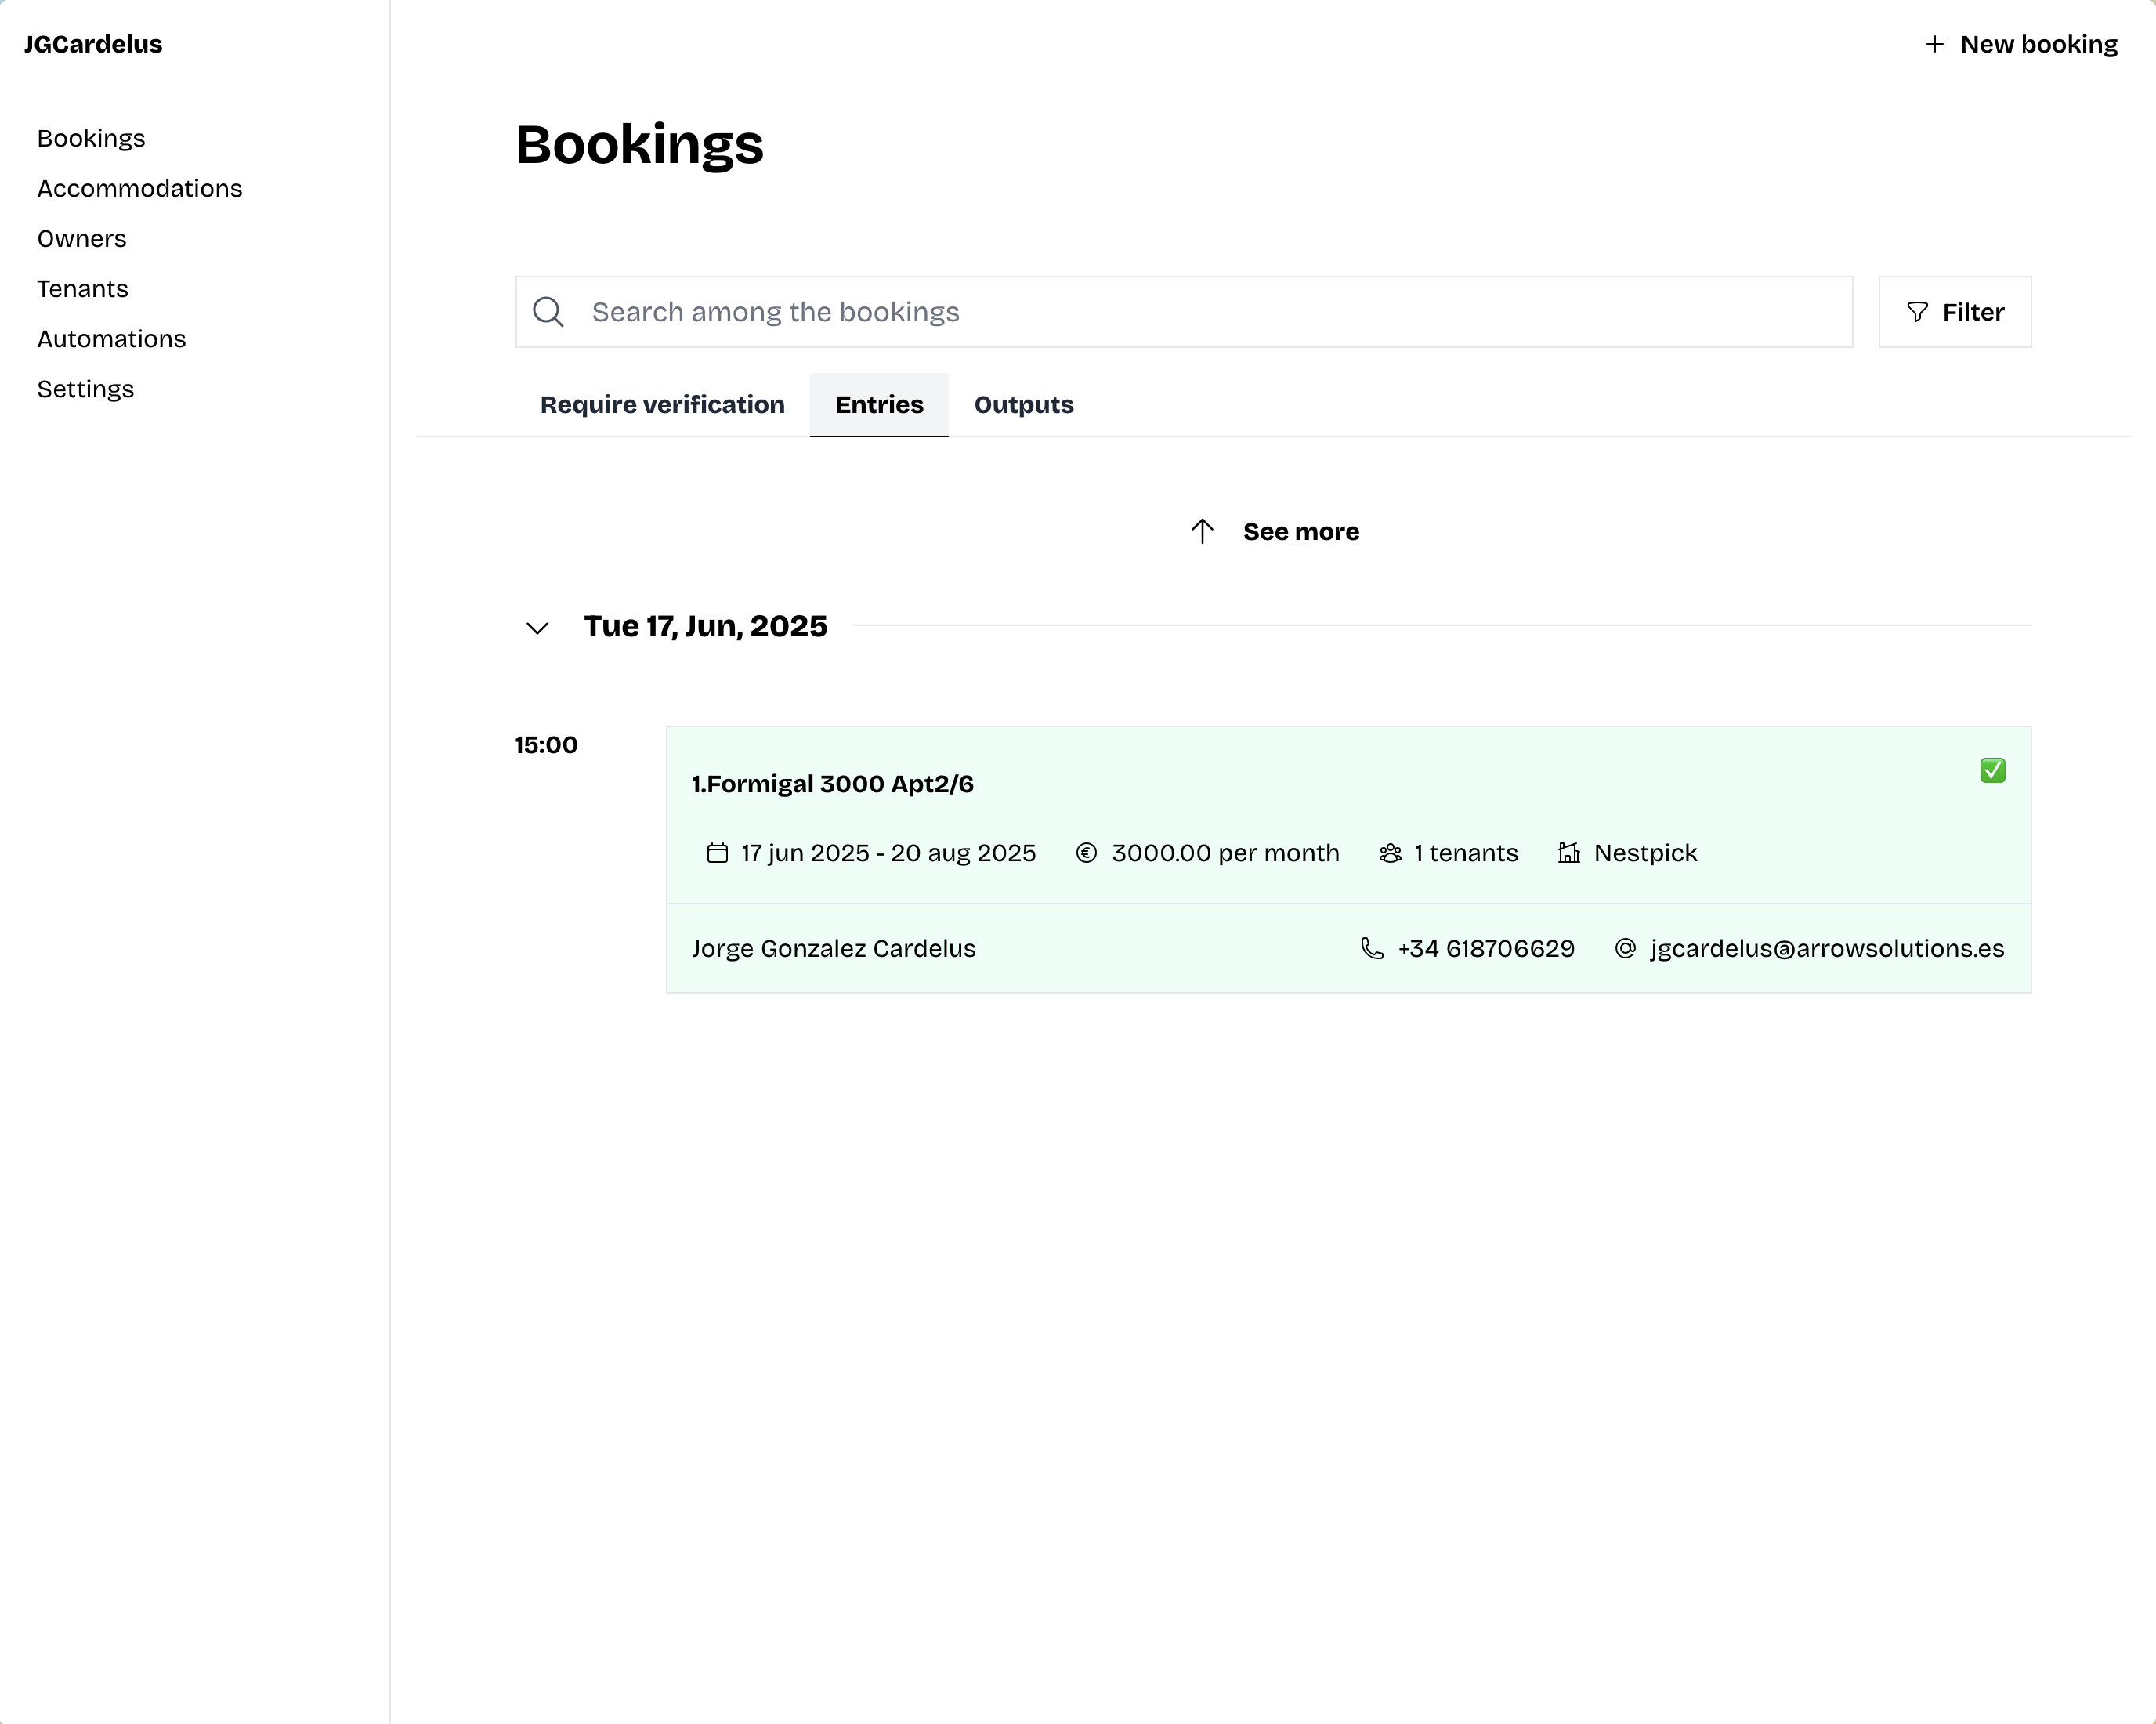Click phone number +34 618706629
This screenshot has width=2156, height=1724.
point(1486,948)
